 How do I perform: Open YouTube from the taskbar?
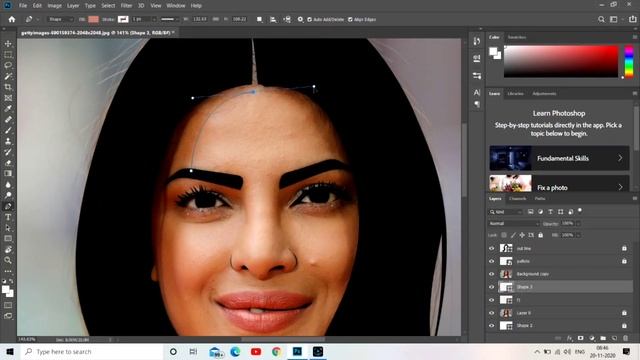(256, 351)
